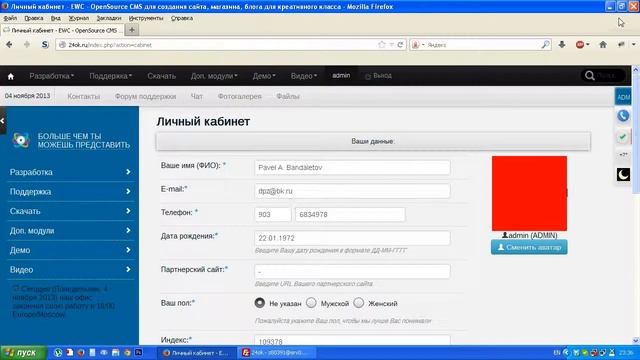Open the ADM side panel button
Image resolution: width=640 pixels, height=360 pixels.
pyautogui.click(x=623, y=97)
